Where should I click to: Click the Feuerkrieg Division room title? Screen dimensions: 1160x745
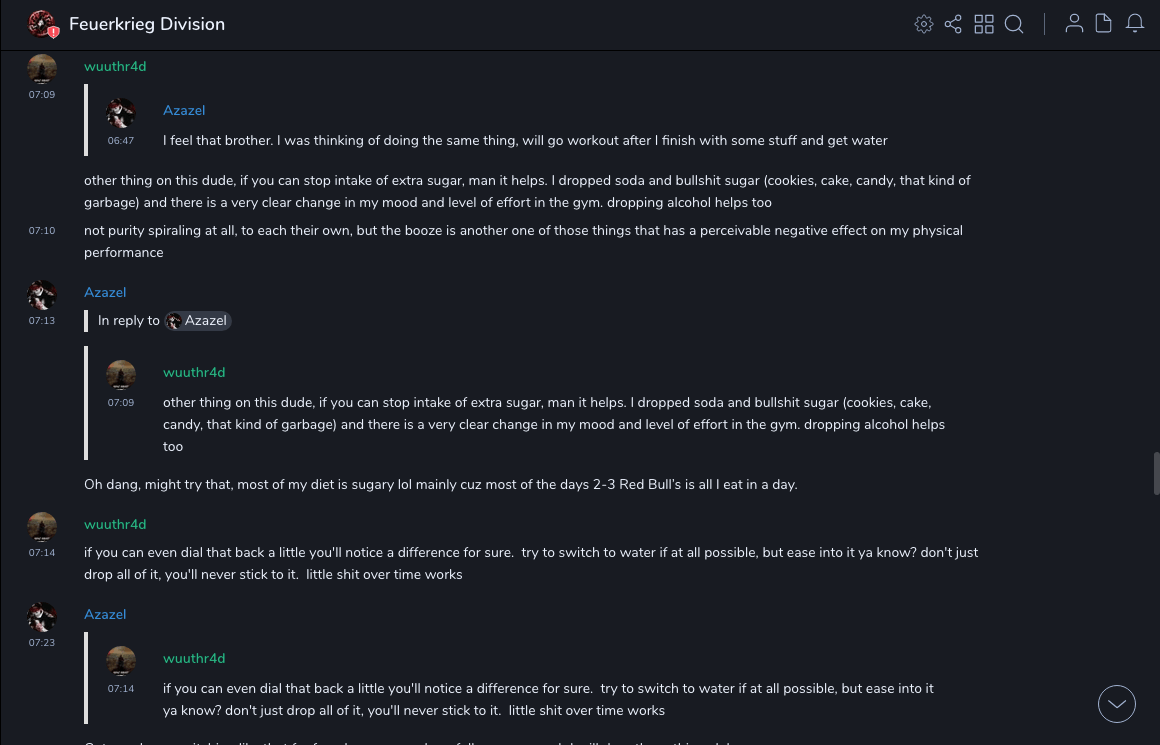[147, 24]
